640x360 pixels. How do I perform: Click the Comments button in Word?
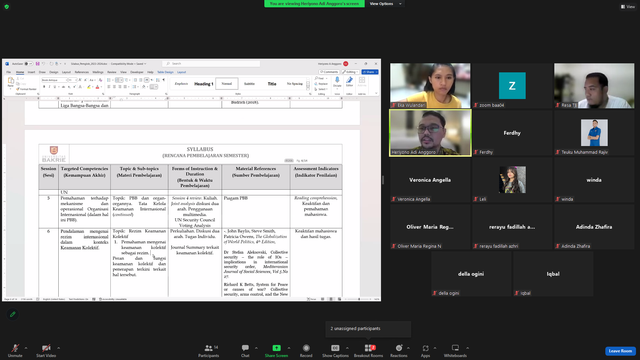(x=329, y=72)
